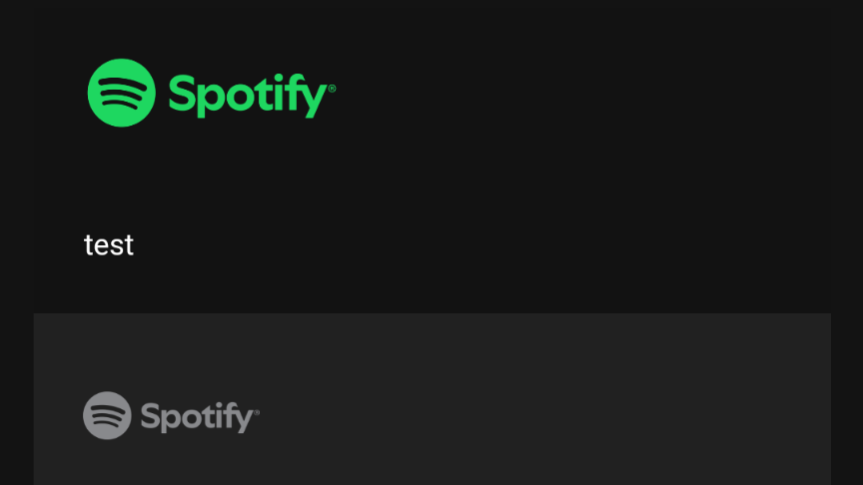Select the green Spotify wordmark text

click(252, 95)
